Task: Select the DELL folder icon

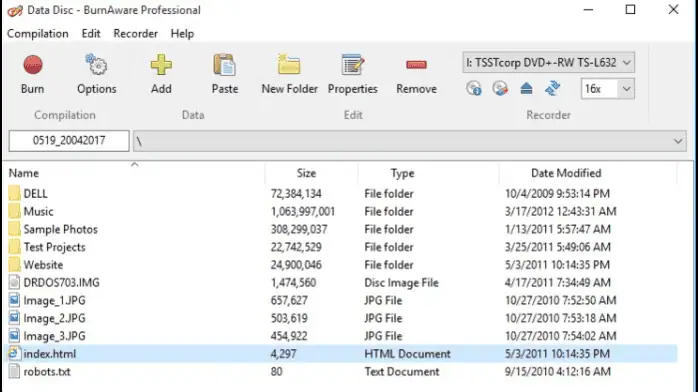Action: [14, 194]
